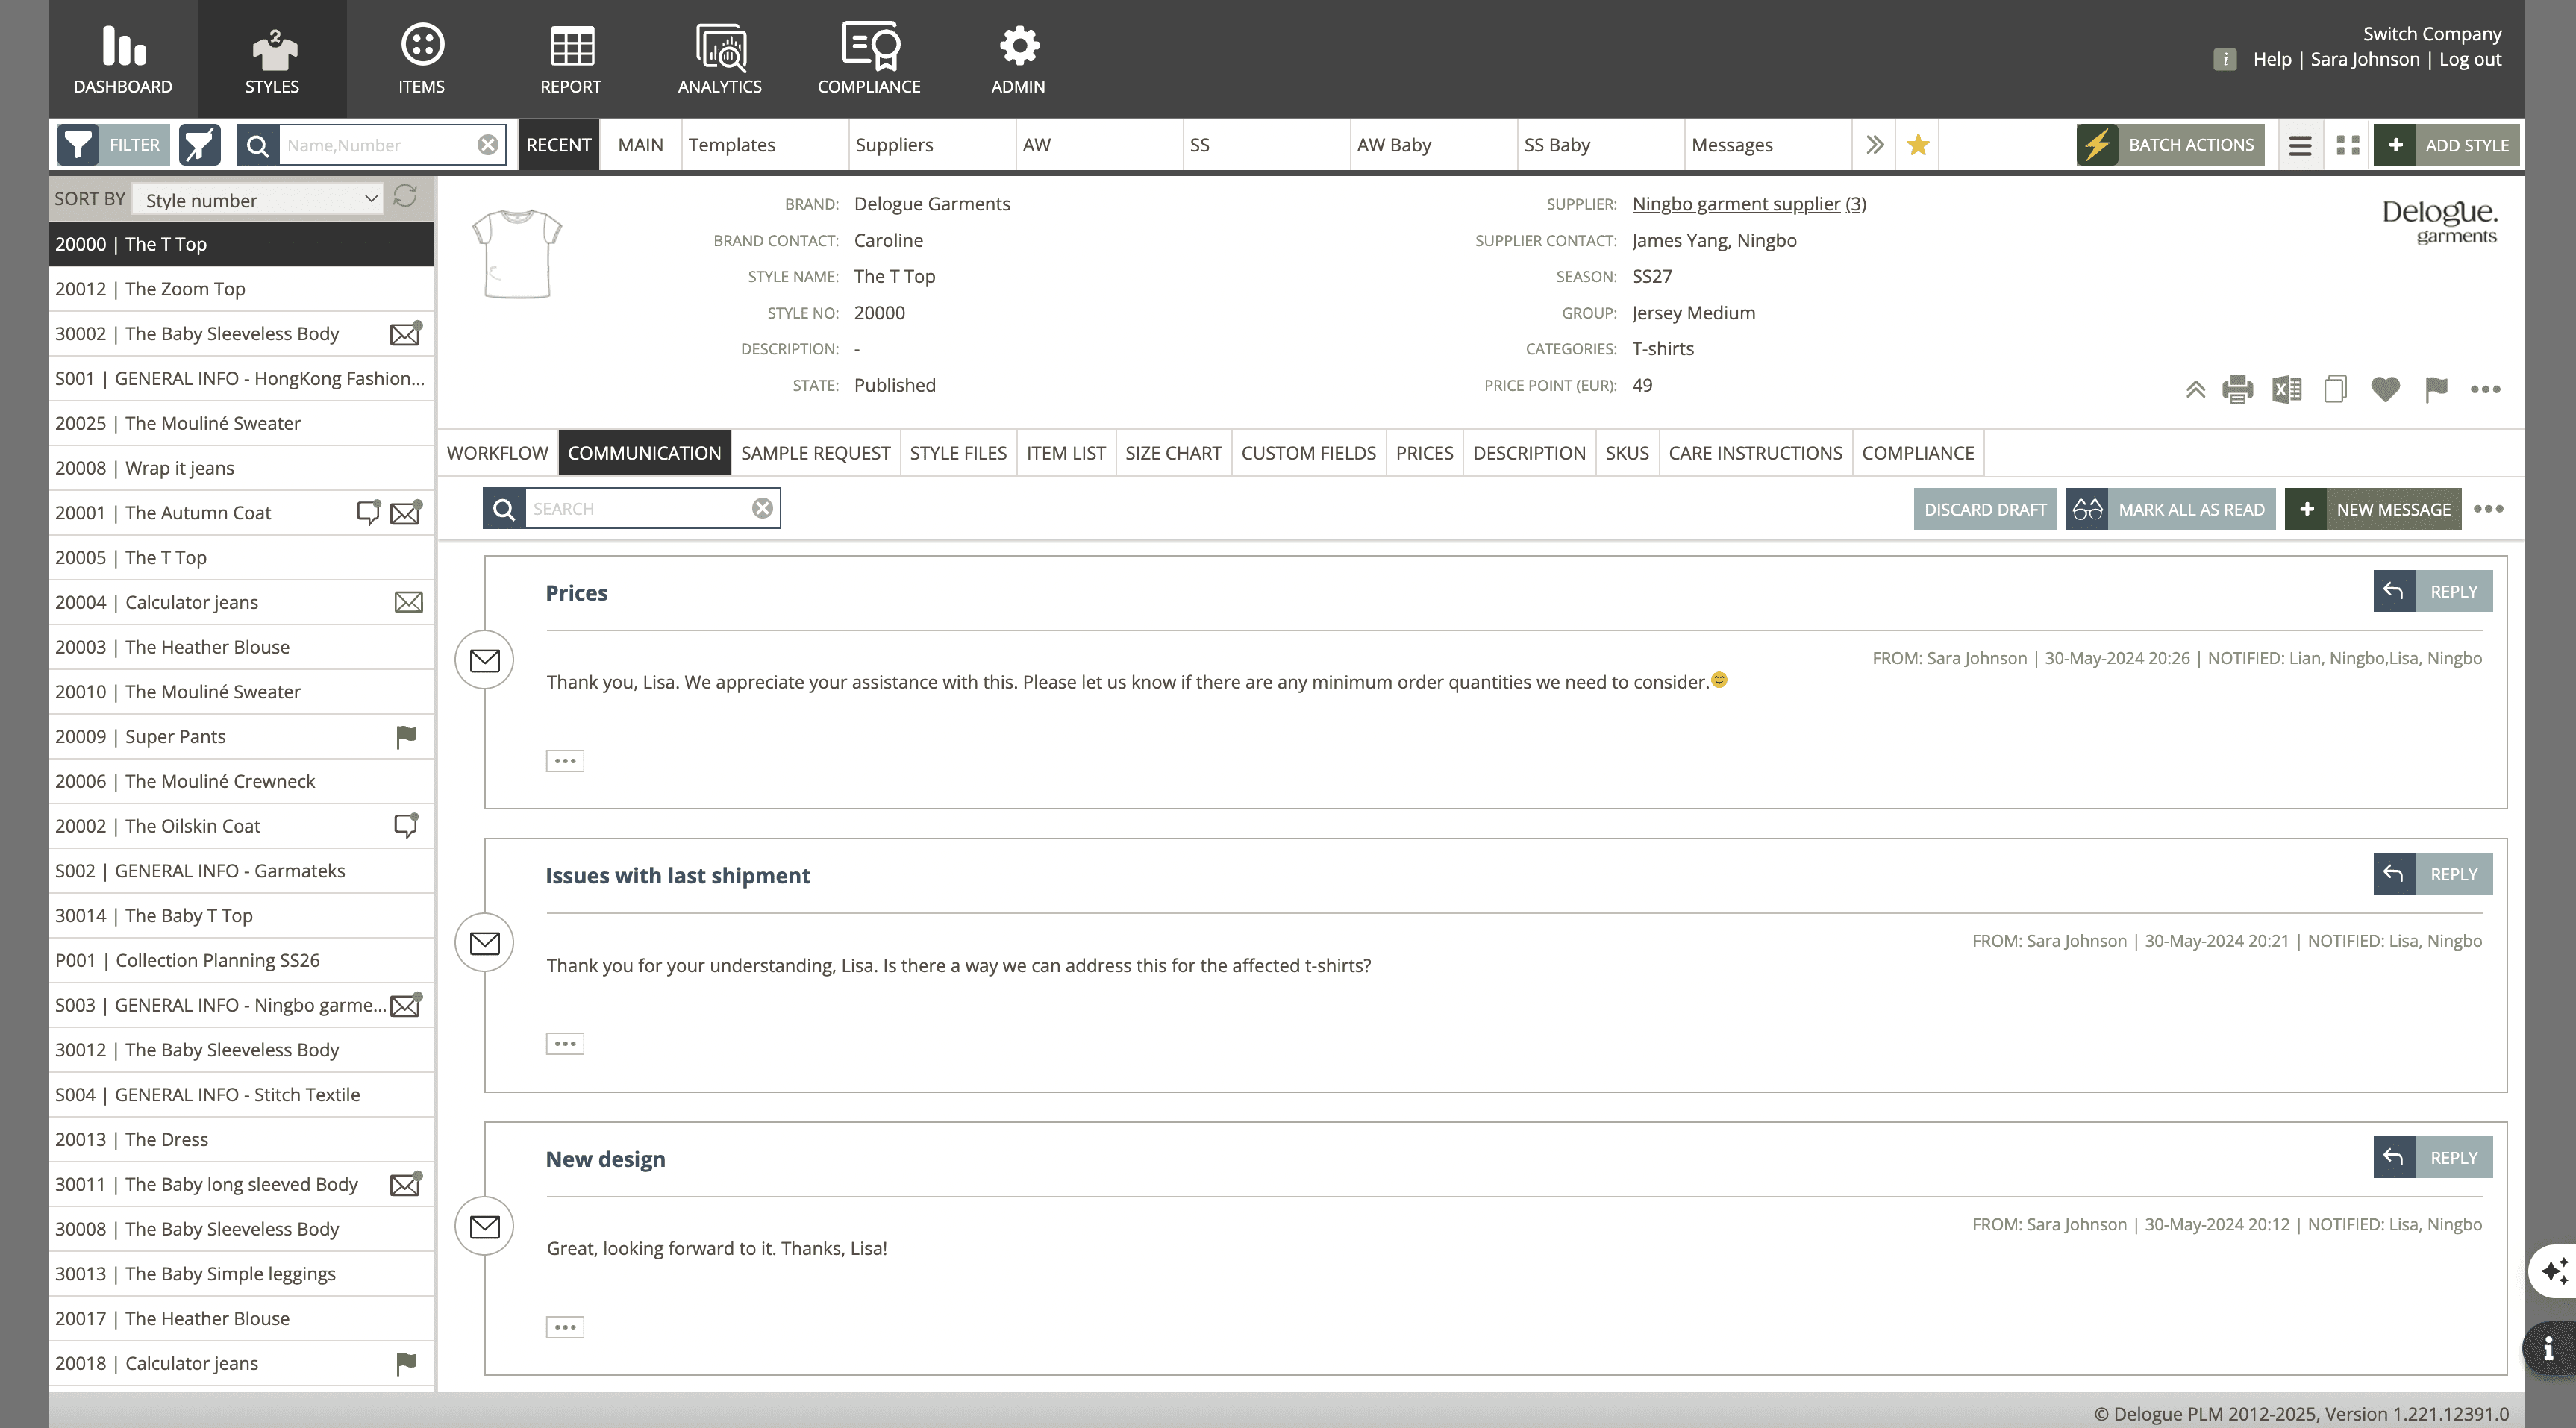
Task: Collapse the style header with double chevron
Action: [x=2195, y=390]
